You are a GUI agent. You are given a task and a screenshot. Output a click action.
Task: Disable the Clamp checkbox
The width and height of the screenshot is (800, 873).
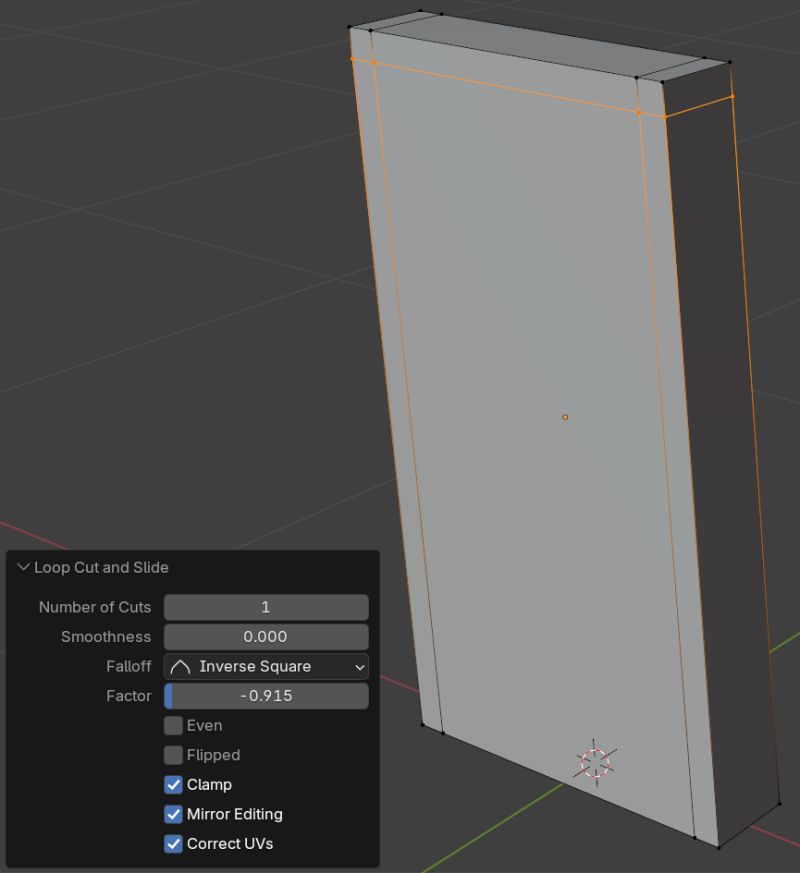174,784
